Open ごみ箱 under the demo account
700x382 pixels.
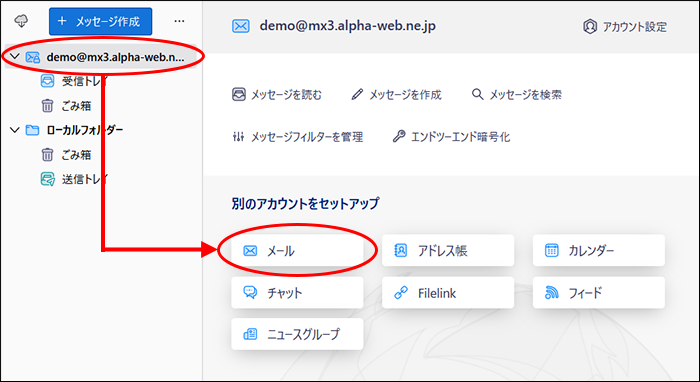66,106
